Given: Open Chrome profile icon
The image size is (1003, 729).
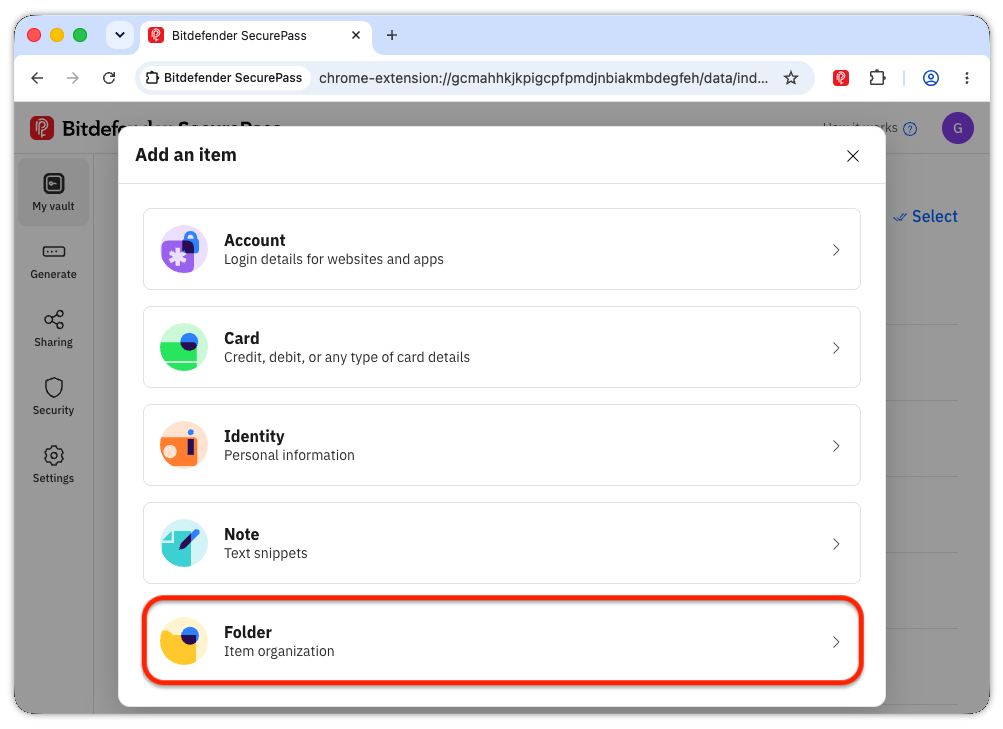Looking at the screenshot, I should pyautogui.click(x=931, y=78).
